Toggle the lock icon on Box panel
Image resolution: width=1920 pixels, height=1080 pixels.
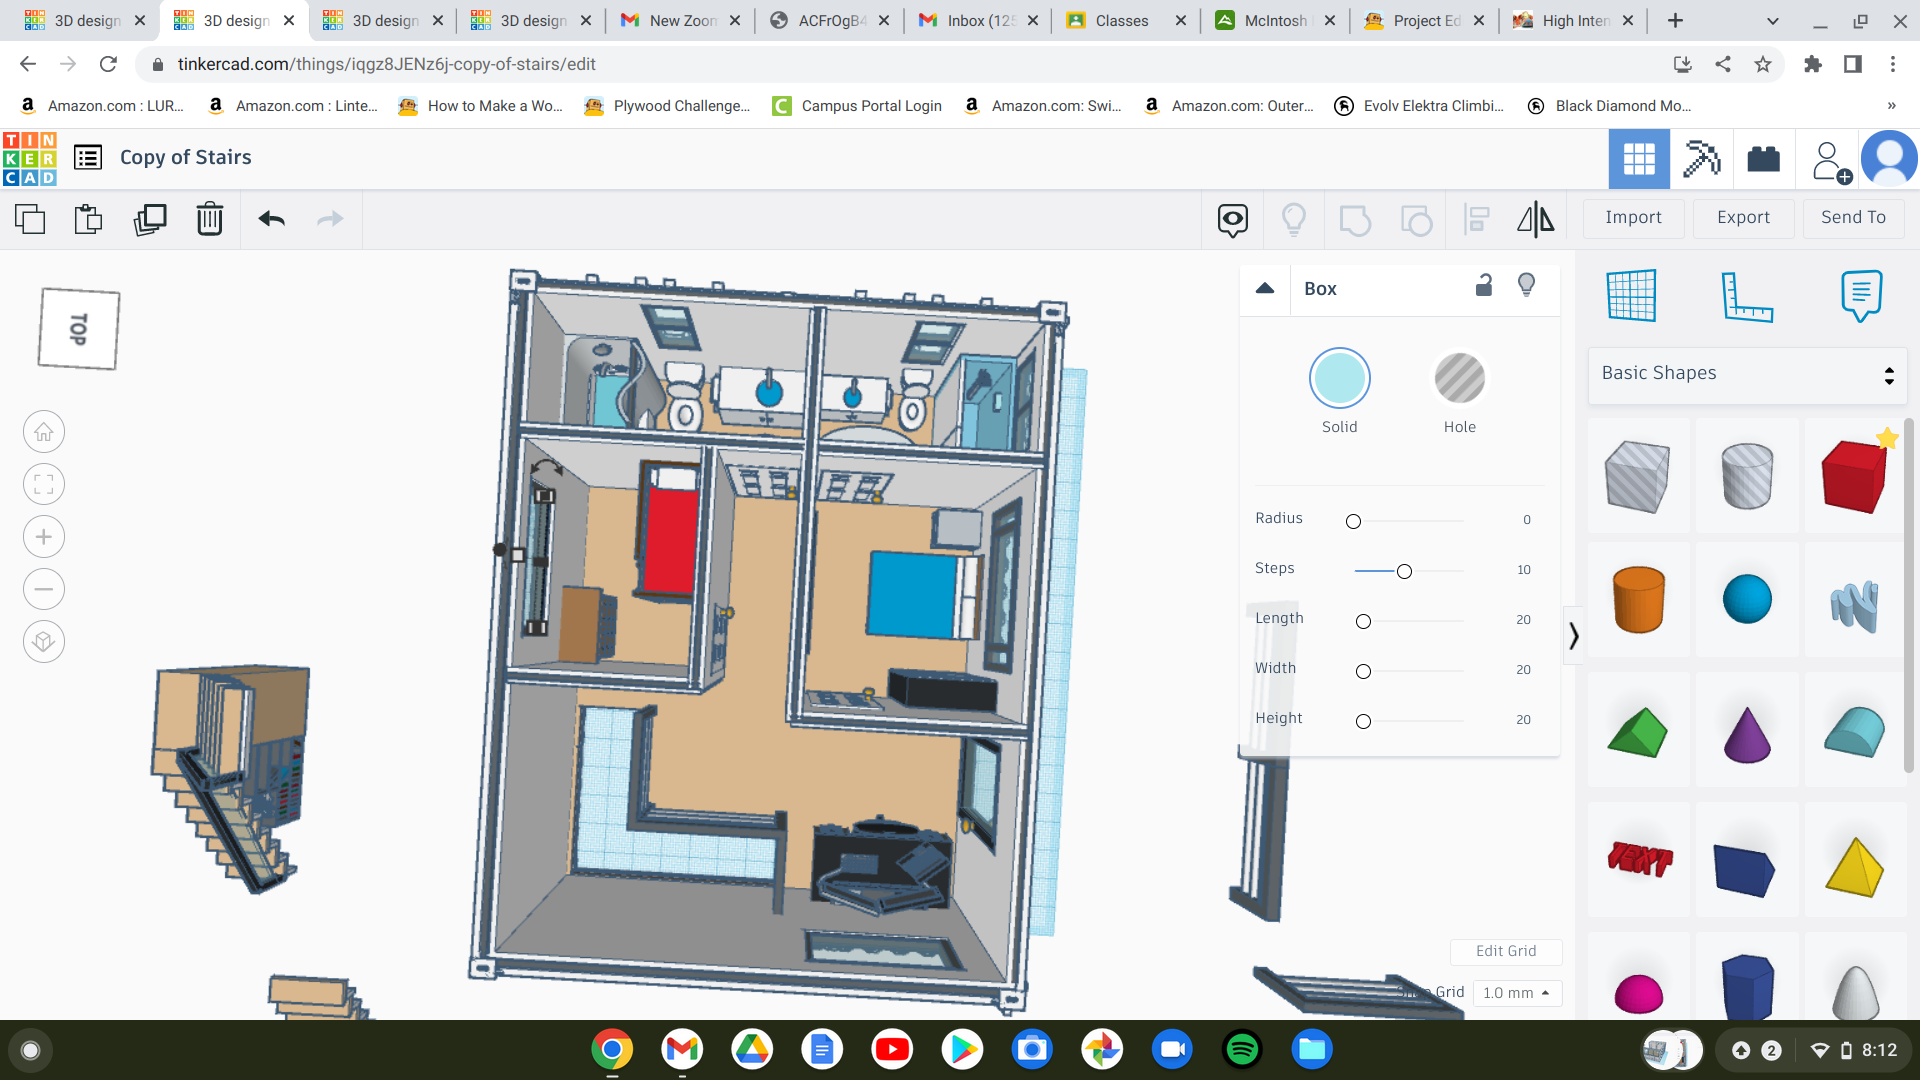click(1482, 286)
